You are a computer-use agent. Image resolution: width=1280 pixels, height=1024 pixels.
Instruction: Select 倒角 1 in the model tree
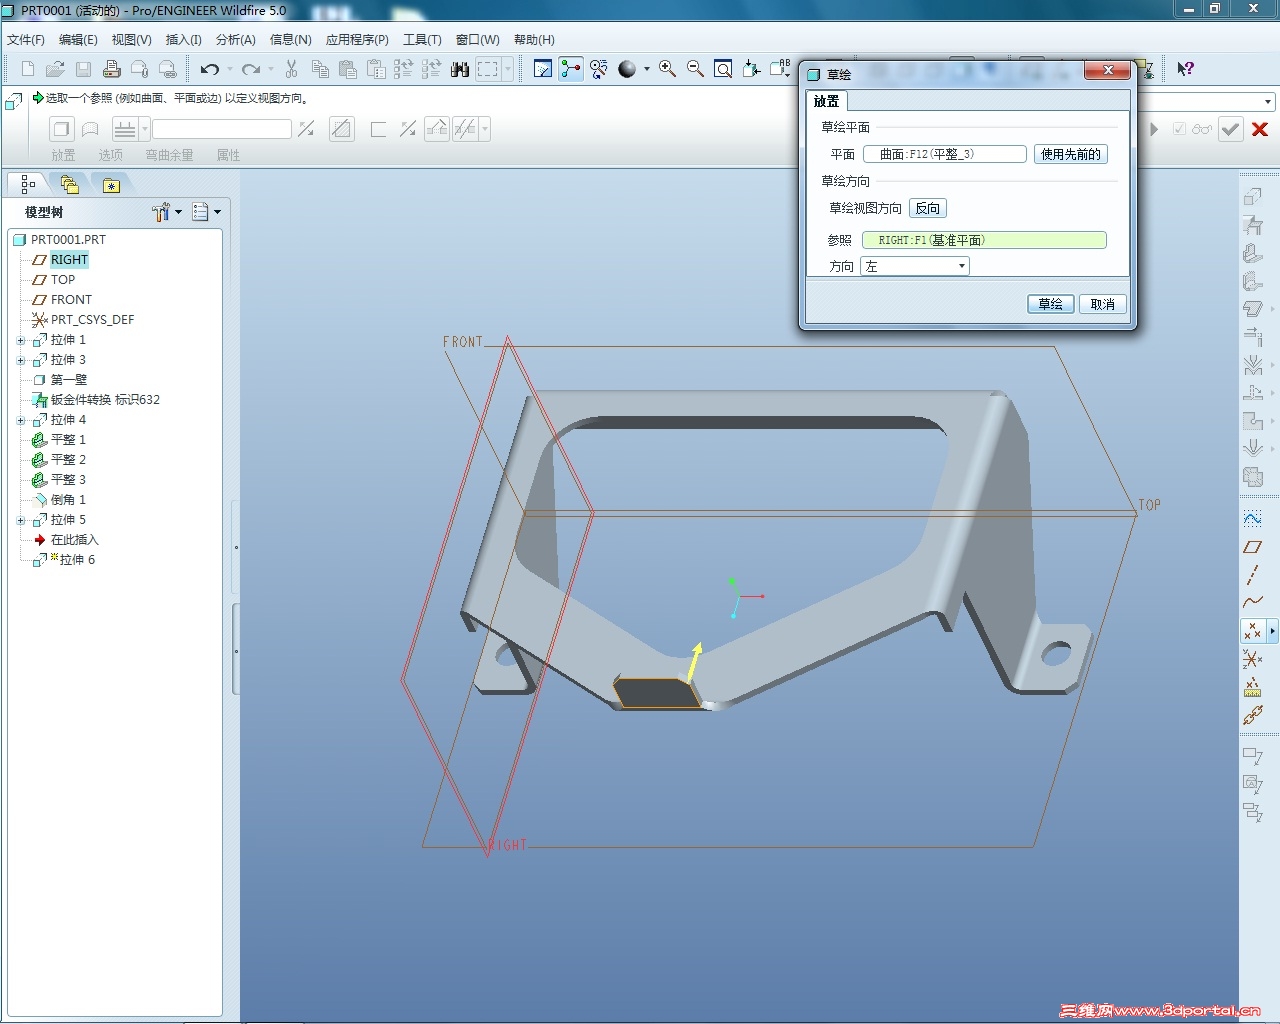click(68, 500)
